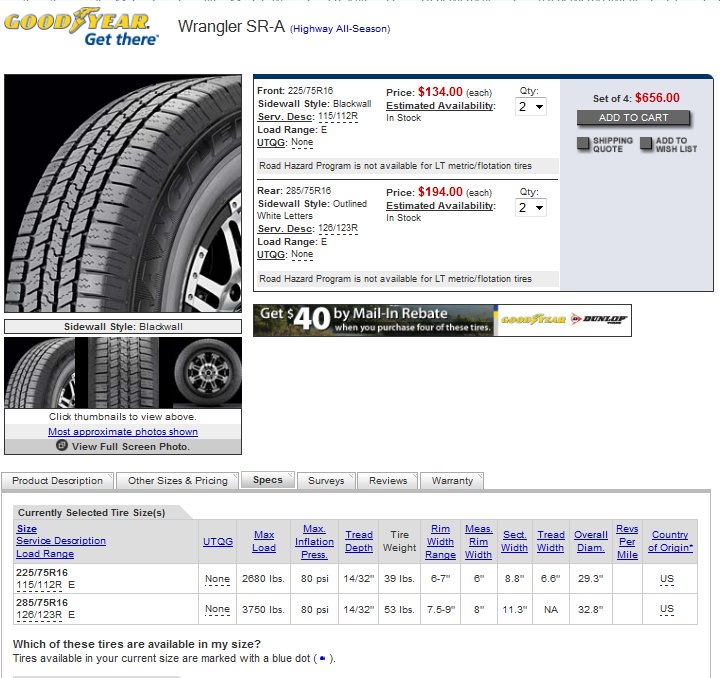Image resolution: width=720 pixels, height=678 pixels.
Task: Click the large main tire photo
Action: 123,194
